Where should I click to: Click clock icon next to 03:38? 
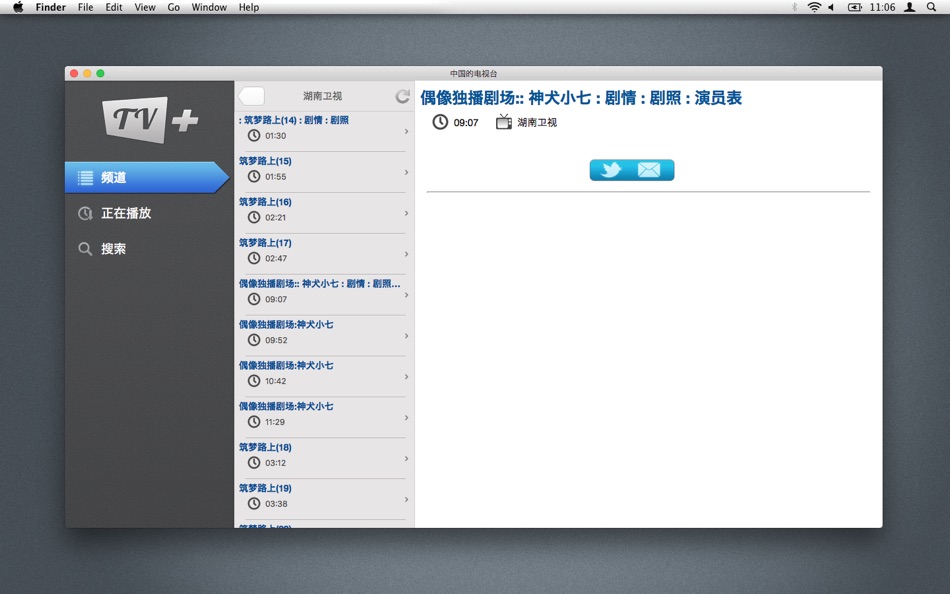pyautogui.click(x=254, y=504)
